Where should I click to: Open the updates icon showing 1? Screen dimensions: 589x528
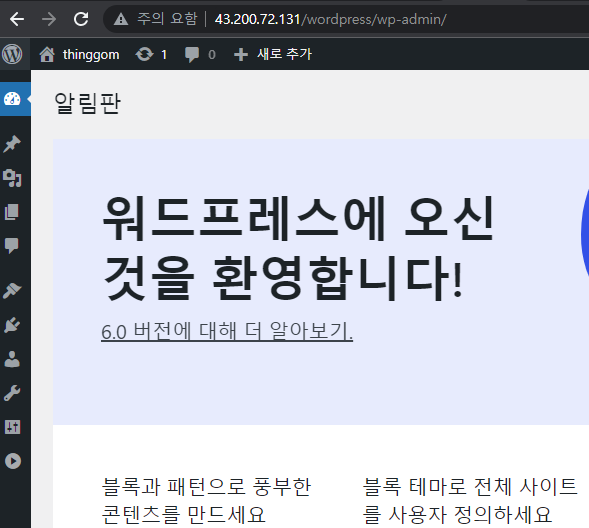(x=151, y=54)
